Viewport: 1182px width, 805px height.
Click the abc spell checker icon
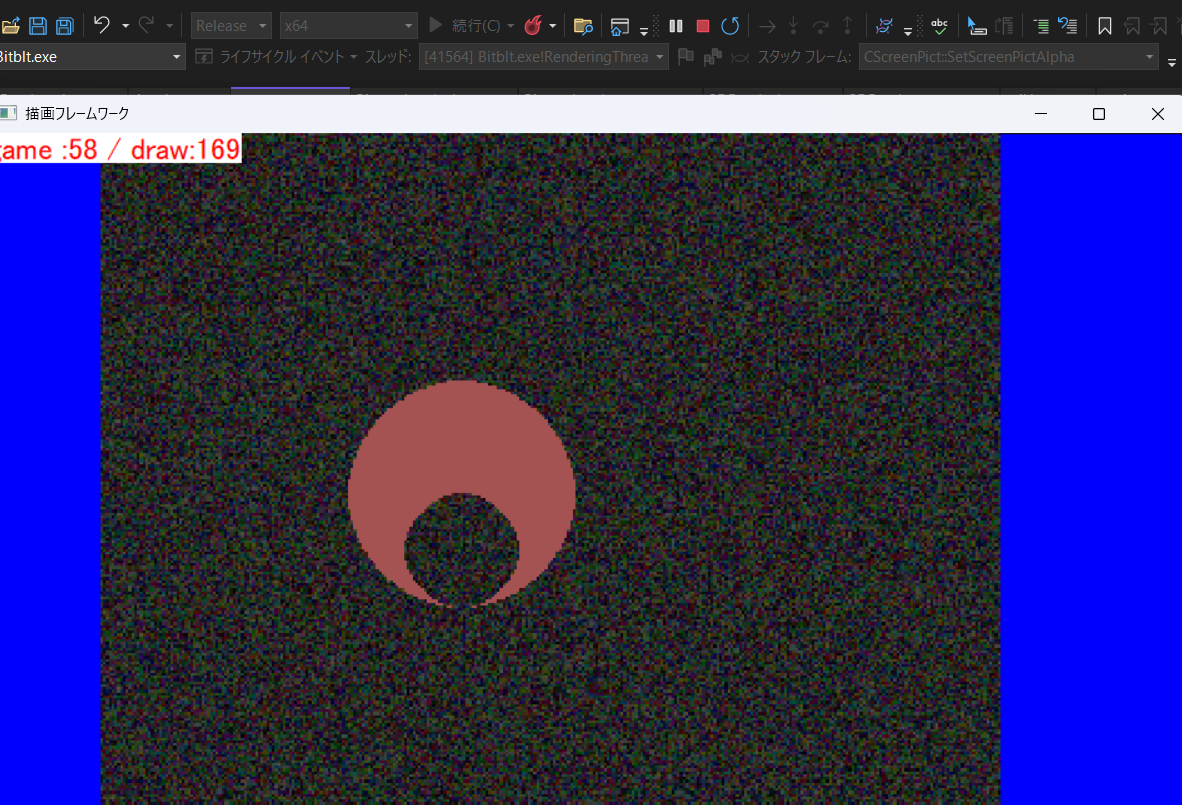[939, 25]
